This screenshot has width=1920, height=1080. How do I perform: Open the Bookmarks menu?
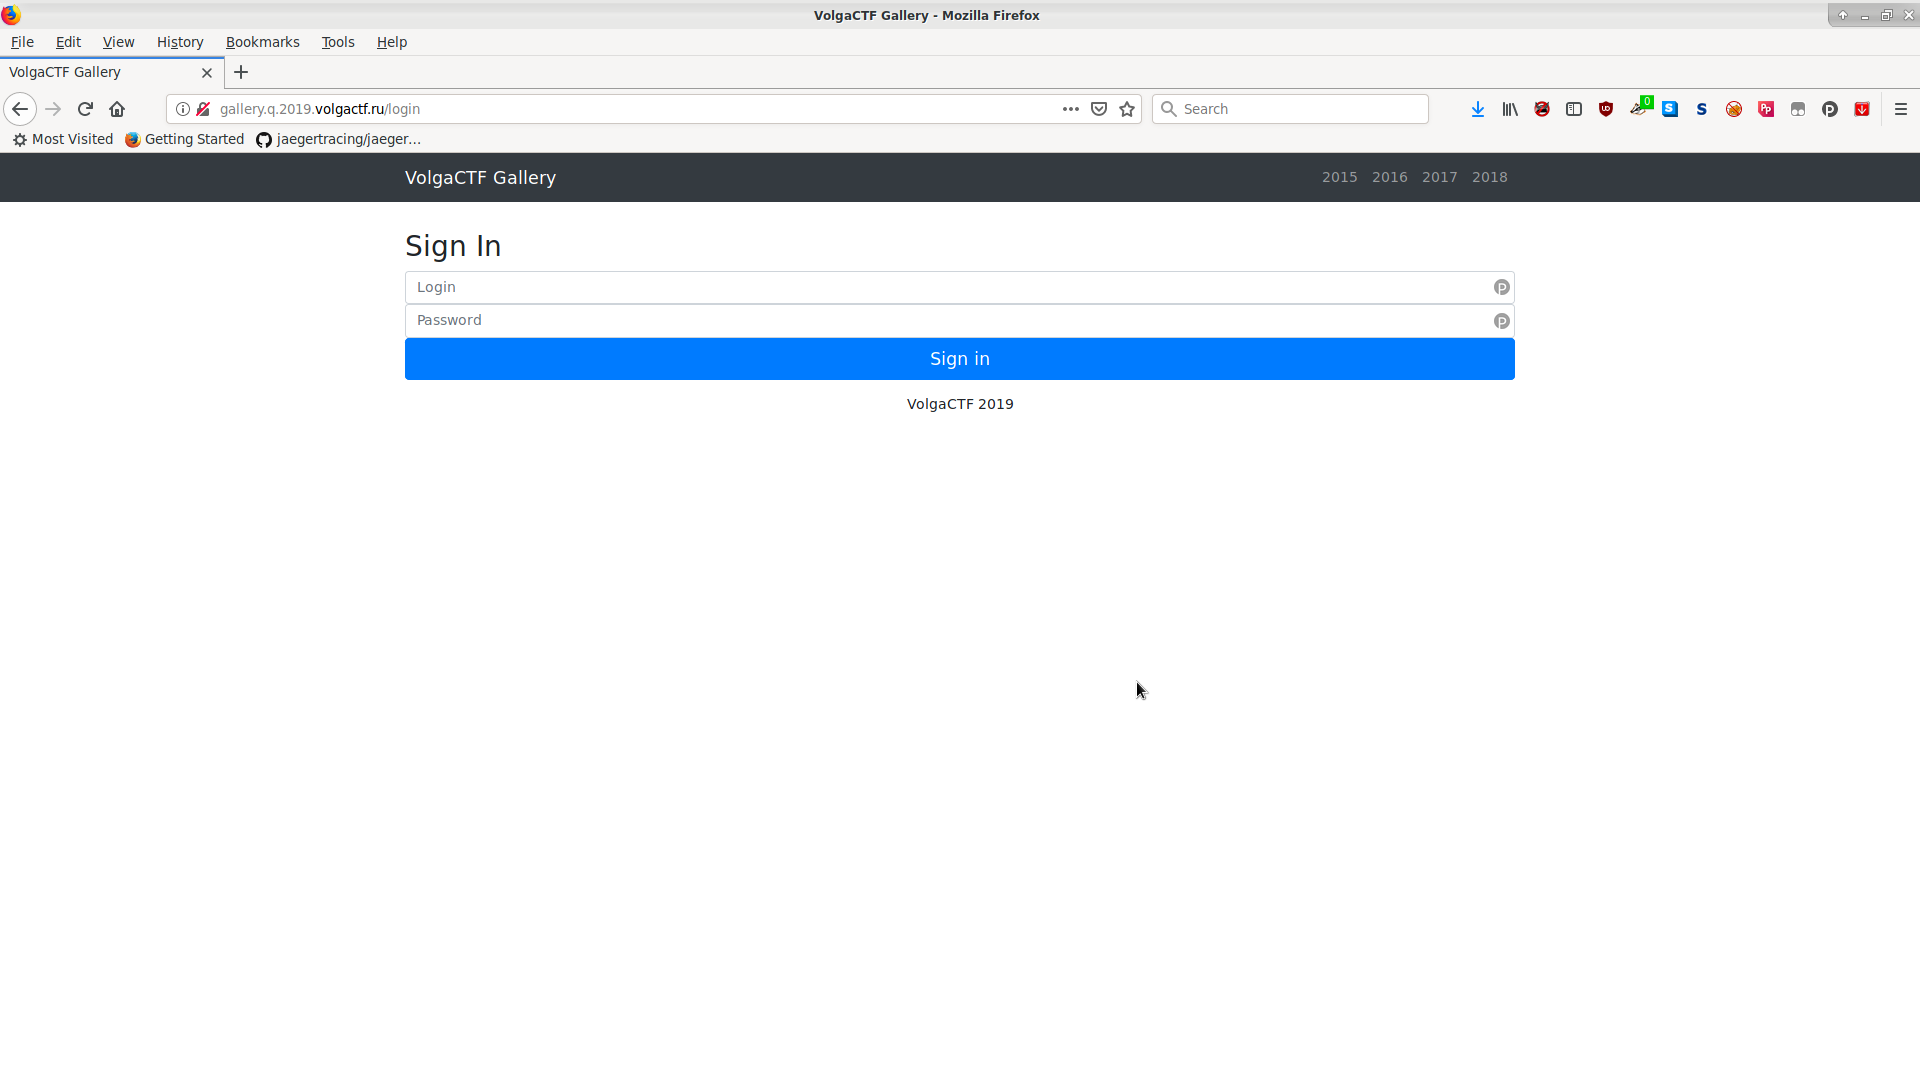pyautogui.click(x=262, y=42)
